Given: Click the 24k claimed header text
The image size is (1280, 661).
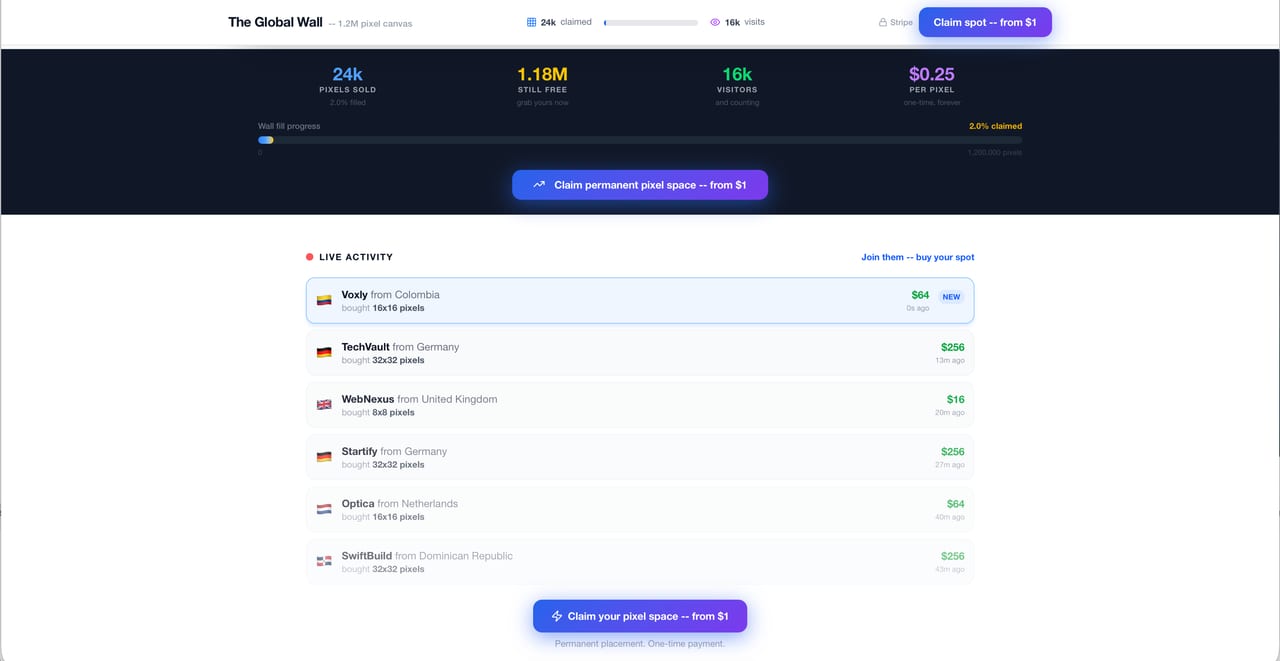Looking at the screenshot, I should click(566, 22).
